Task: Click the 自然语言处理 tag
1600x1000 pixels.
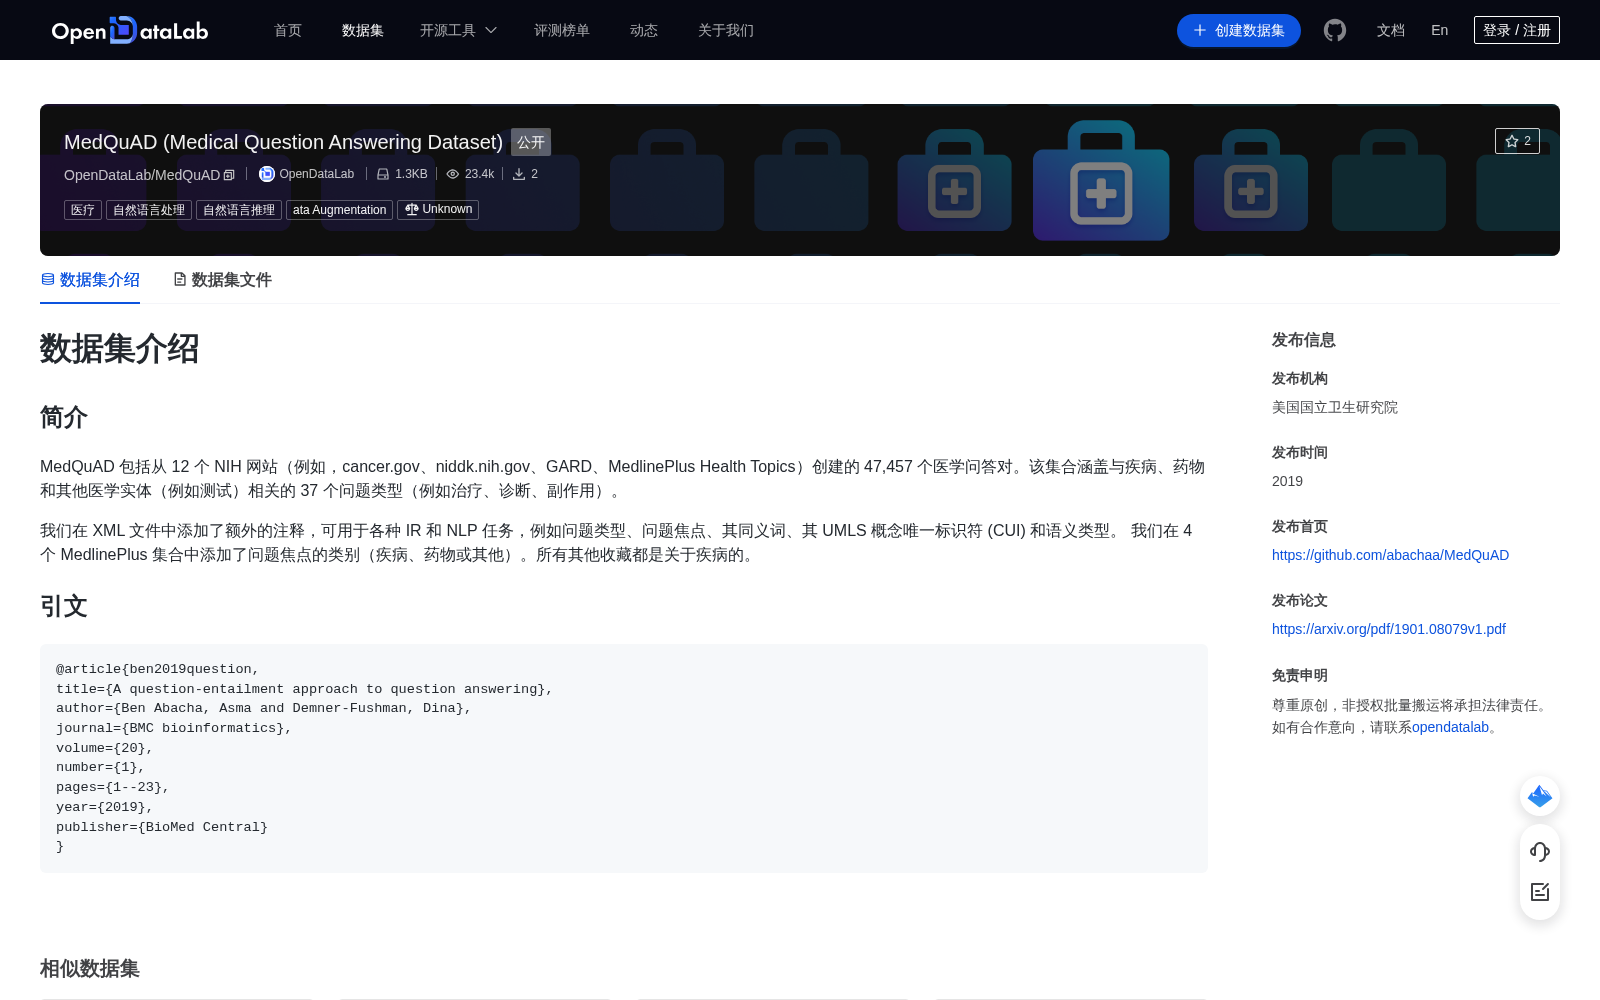Action: (149, 210)
